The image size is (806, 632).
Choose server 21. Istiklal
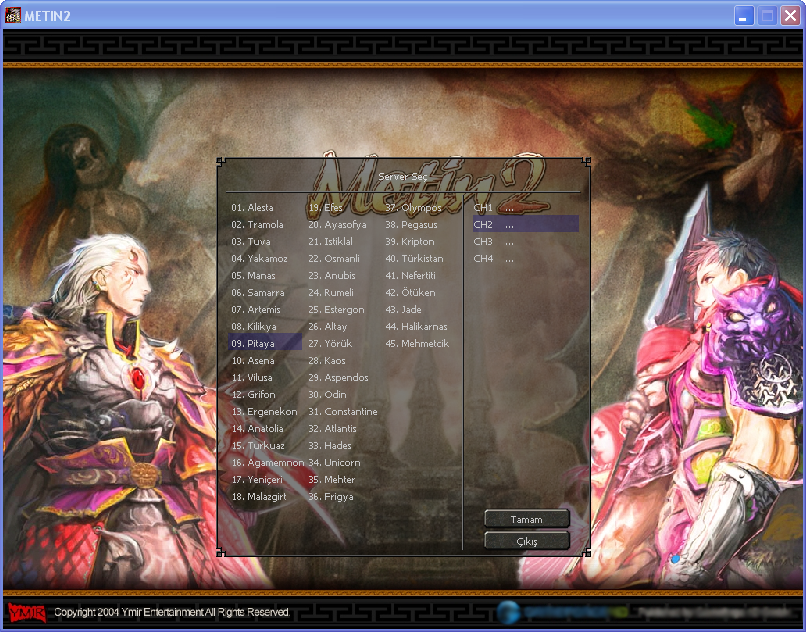pyautogui.click(x=331, y=242)
